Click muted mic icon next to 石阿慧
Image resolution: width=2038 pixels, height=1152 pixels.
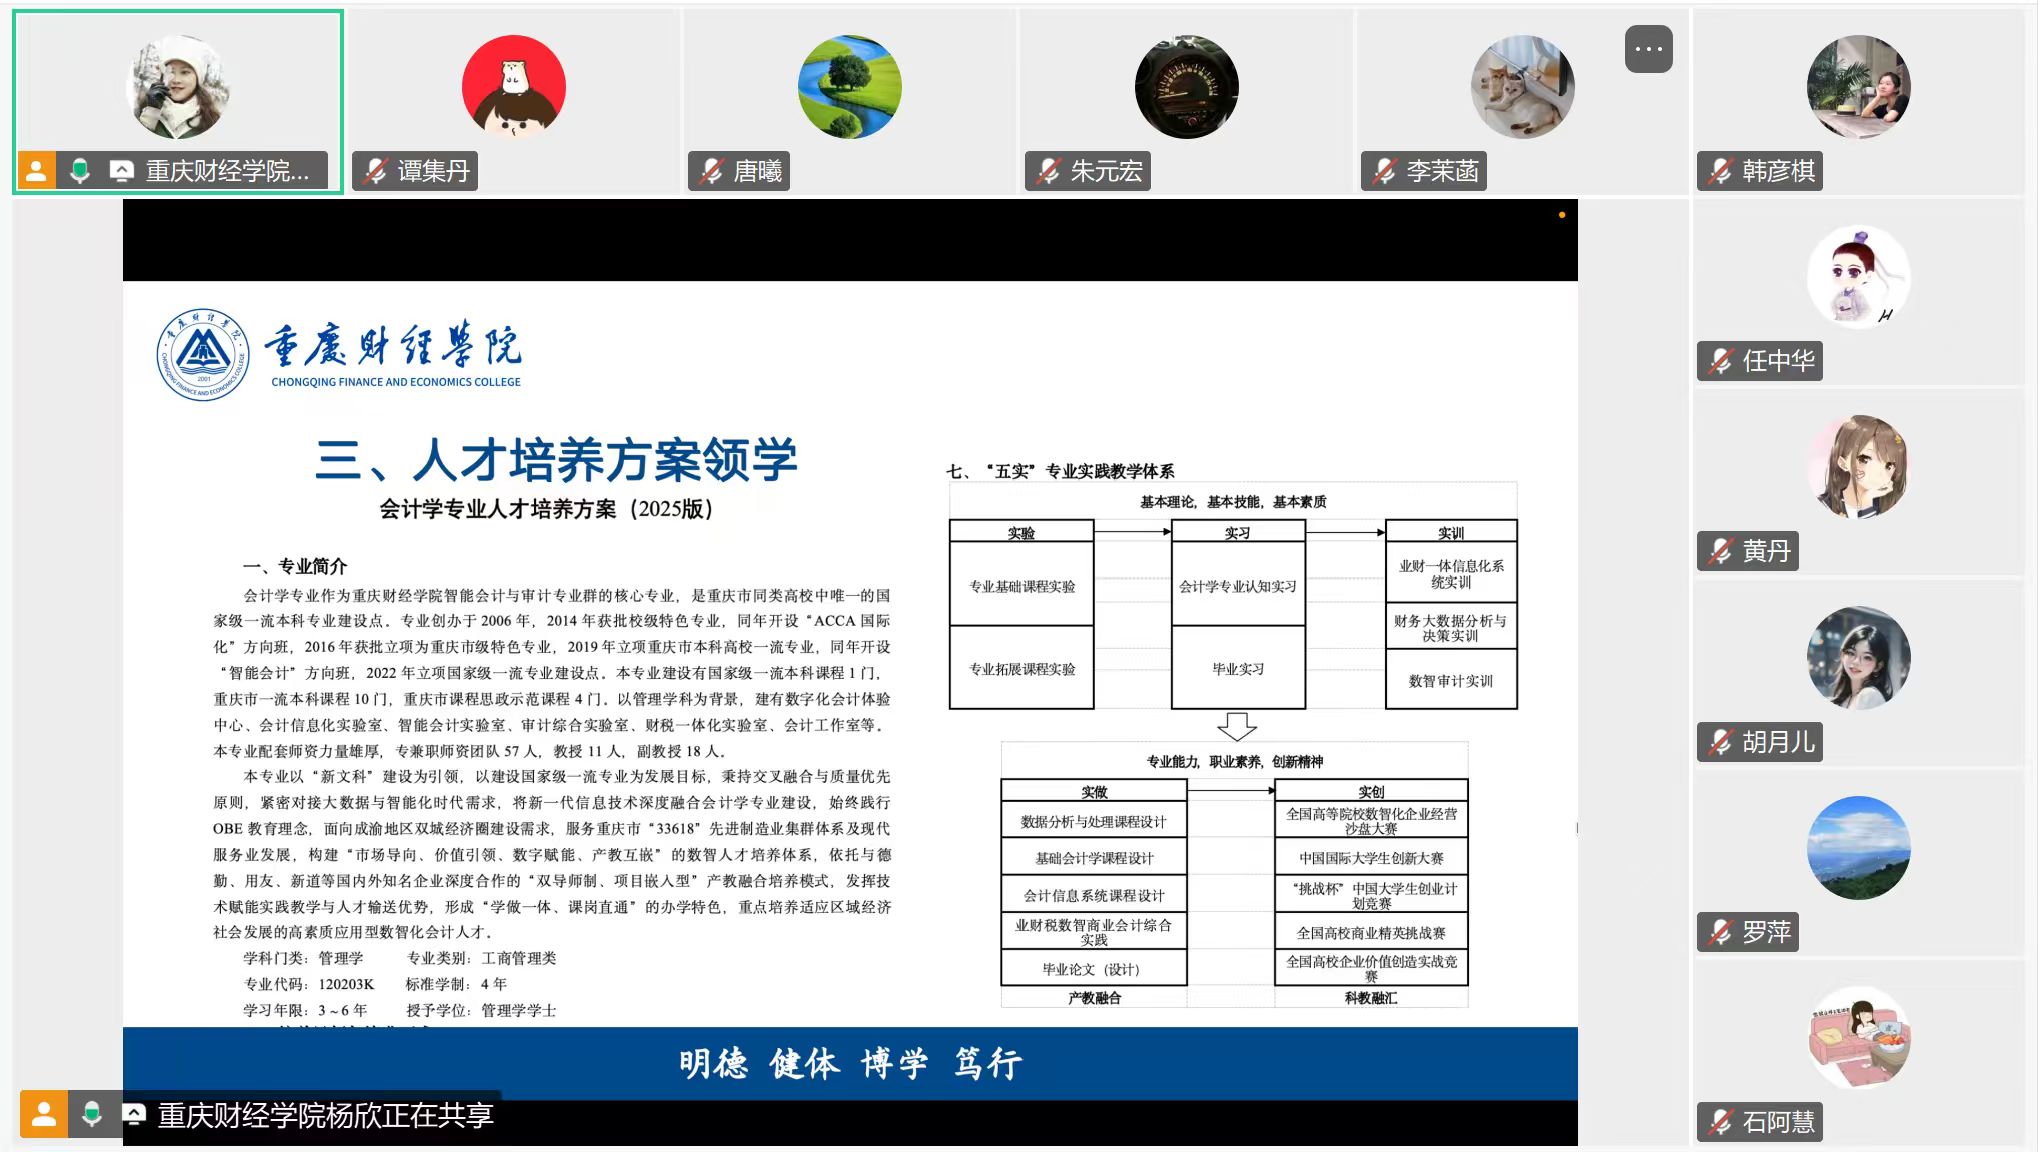1720,1122
